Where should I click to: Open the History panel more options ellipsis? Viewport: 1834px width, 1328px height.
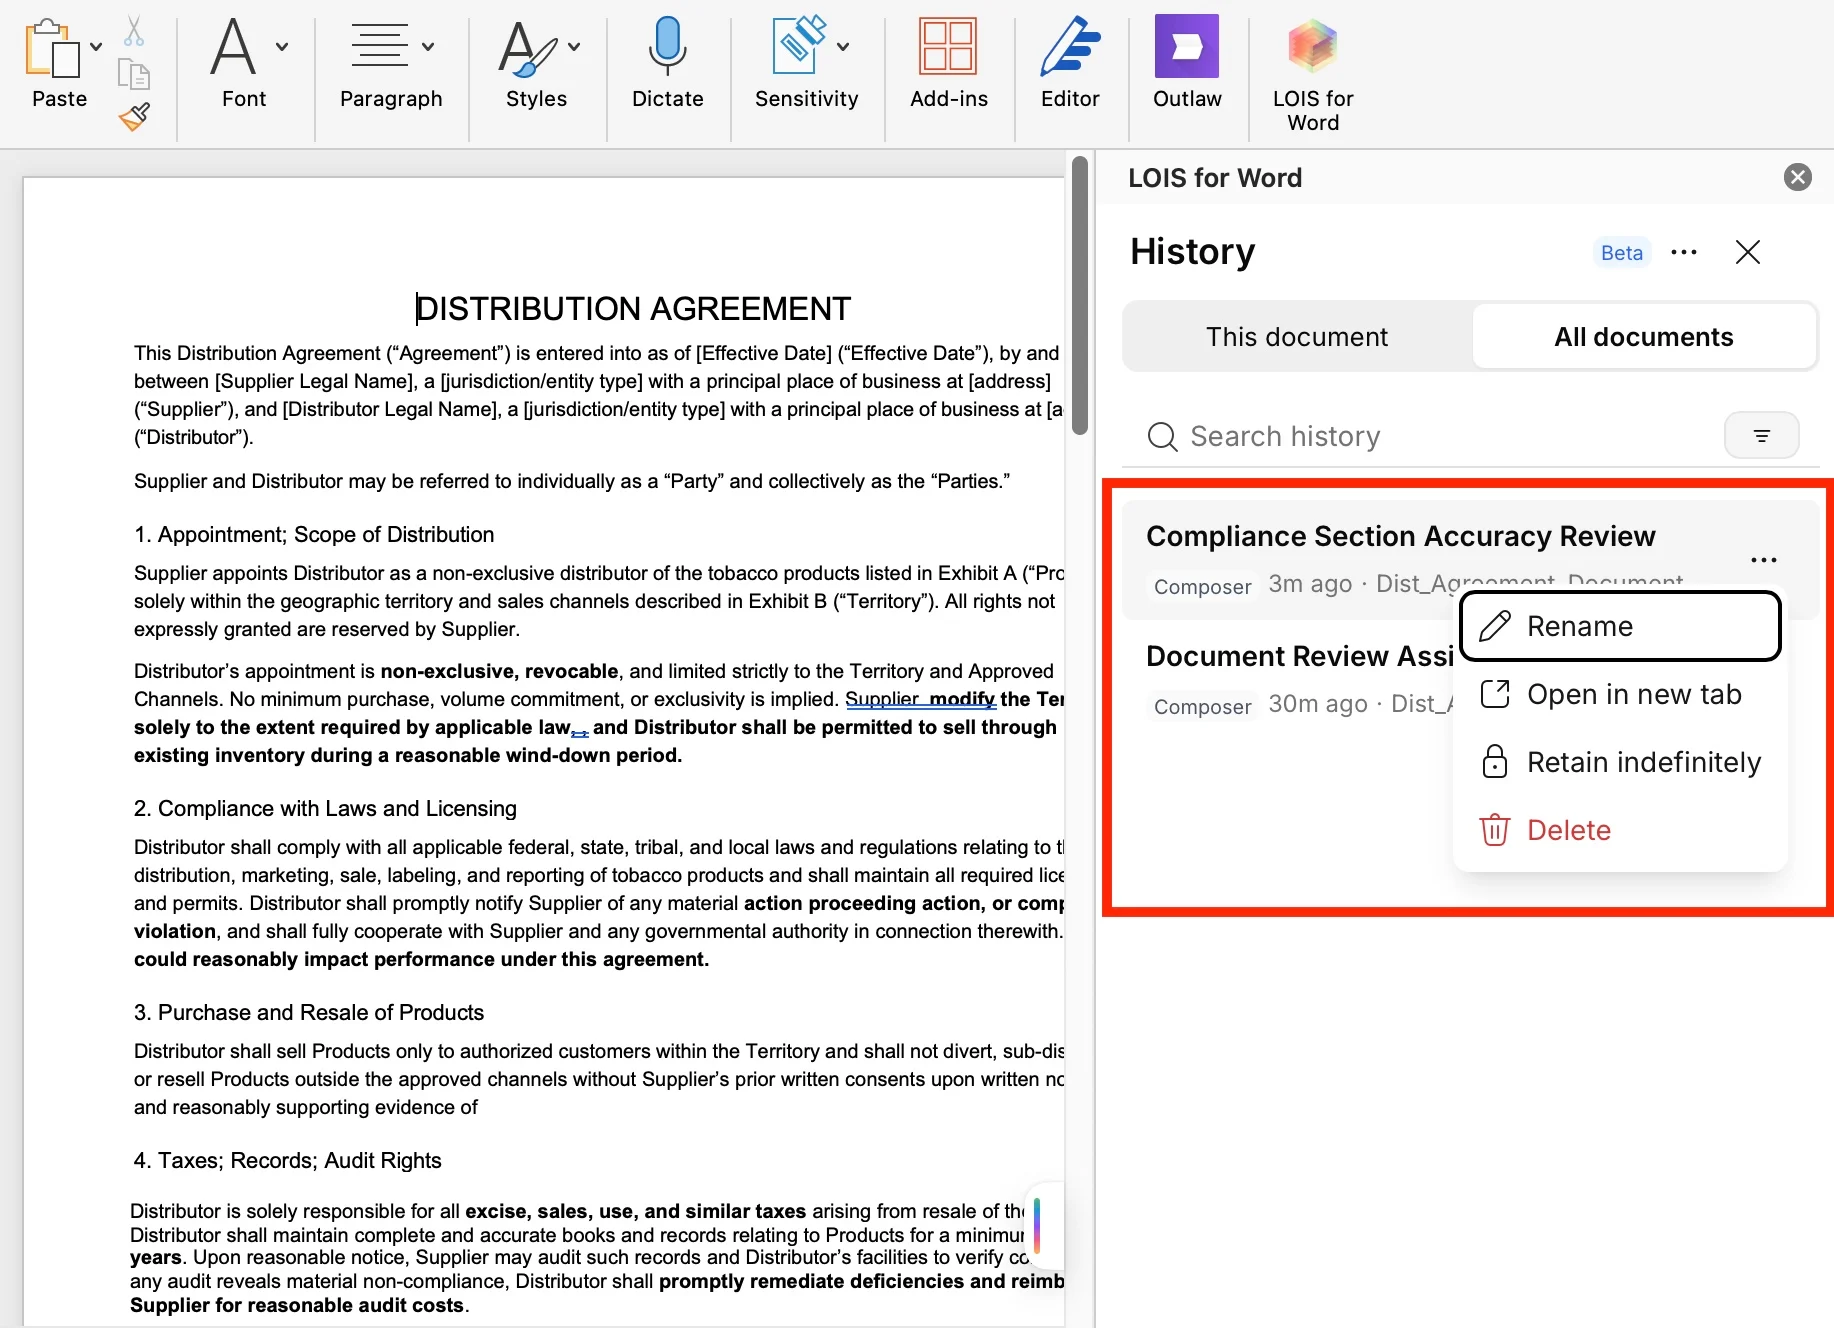pos(1684,252)
